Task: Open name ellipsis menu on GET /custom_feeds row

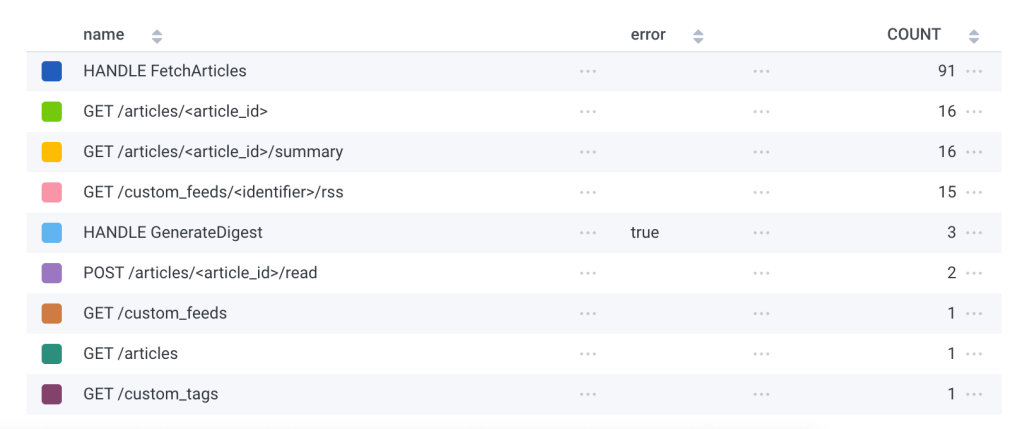Action: tap(587, 313)
